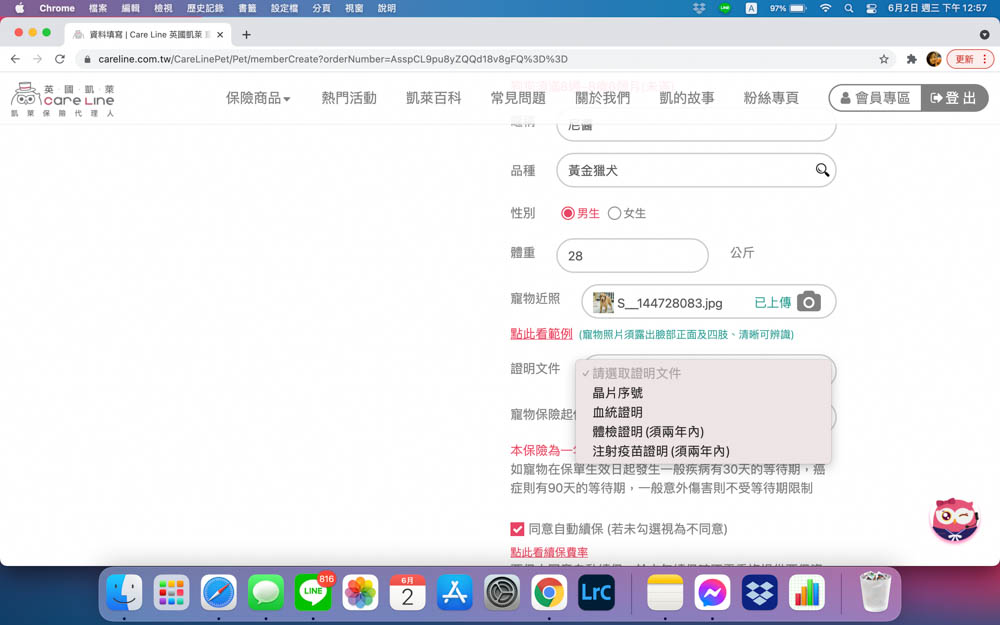
Task: Open LINE from the Dock
Action: pyautogui.click(x=313, y=593)
